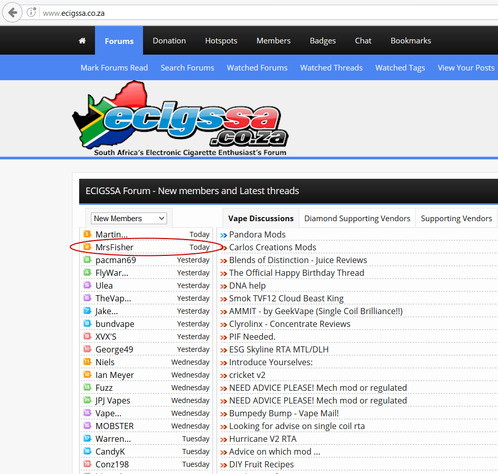Select the Vape Discussions tab
Screen dimensions: 498x474
[x=261, y=218]
